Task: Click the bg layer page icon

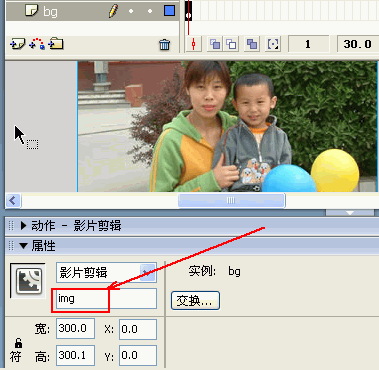Action: [x=31, y=11]
